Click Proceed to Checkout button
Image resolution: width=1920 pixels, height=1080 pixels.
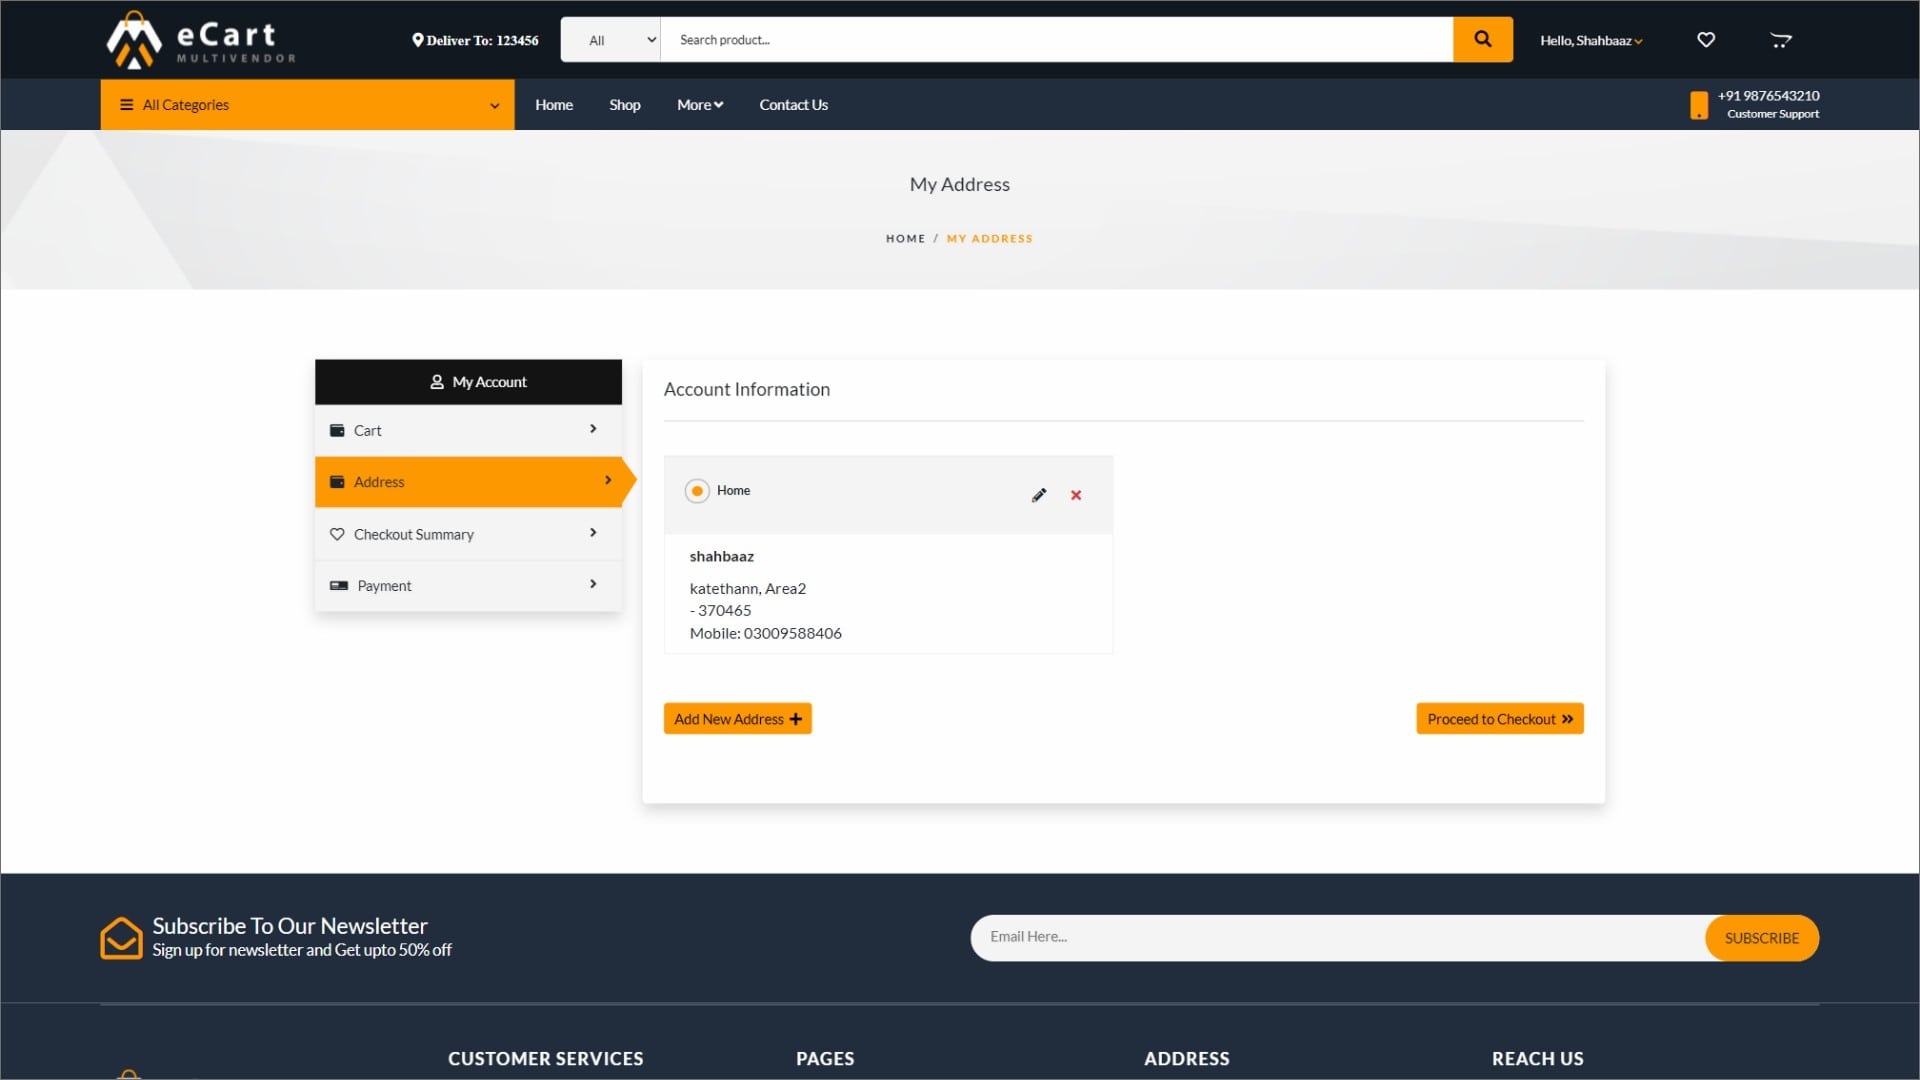(x=1498, y=719)
